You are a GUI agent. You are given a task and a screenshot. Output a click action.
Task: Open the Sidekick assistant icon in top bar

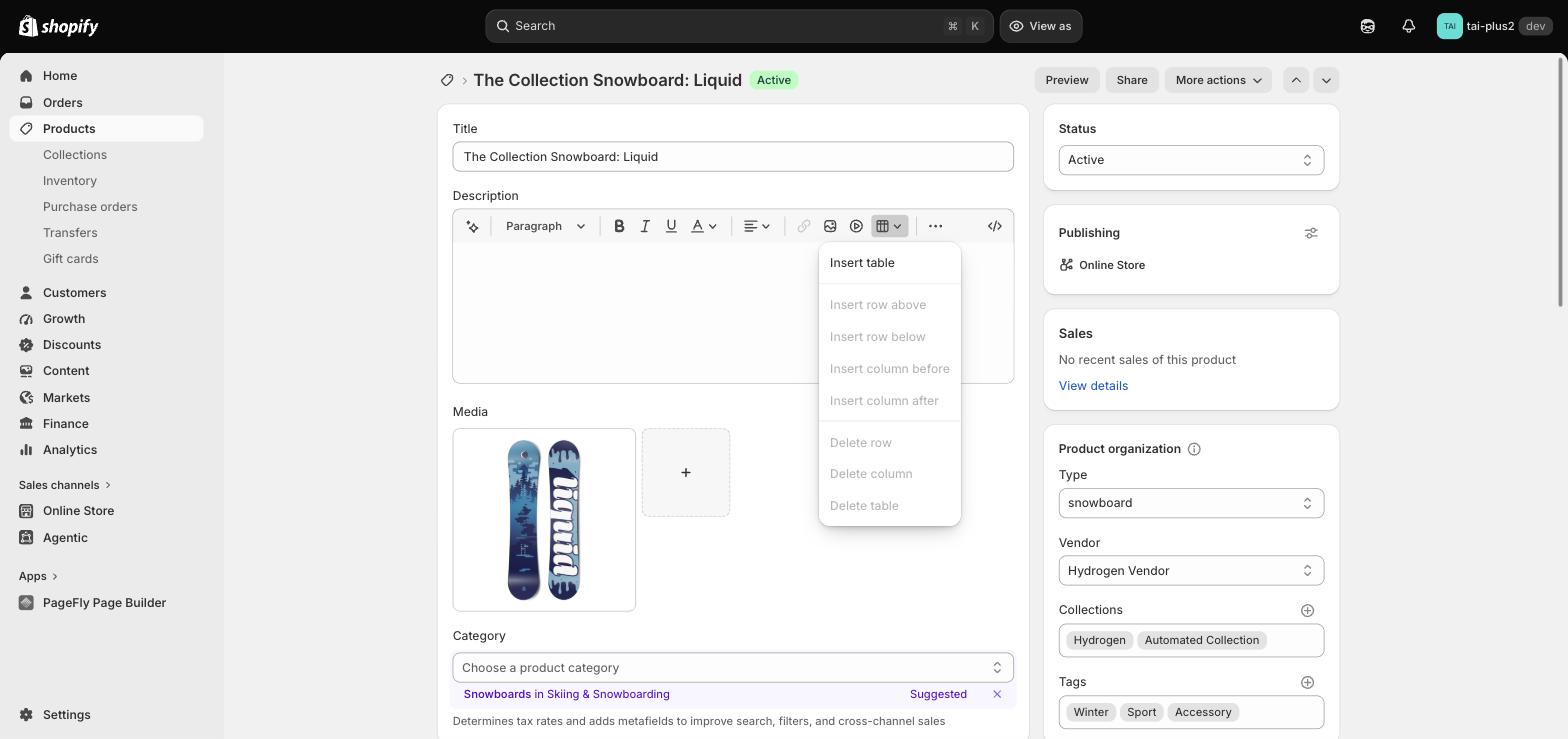coord(1367,26)
